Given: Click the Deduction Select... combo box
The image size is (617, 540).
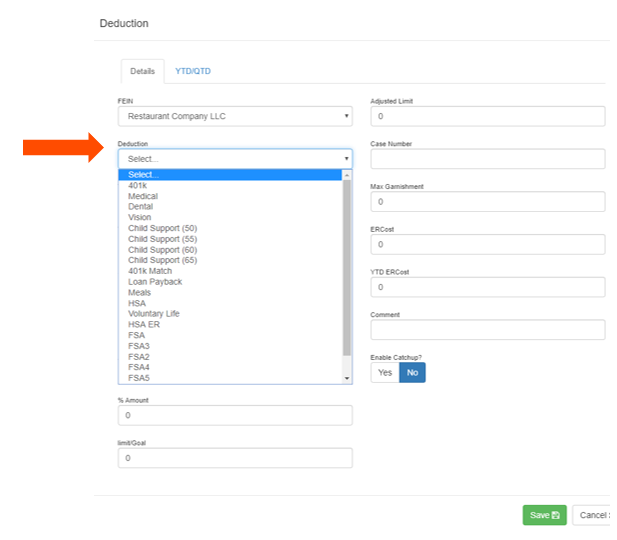Looking at the screenshot, I should [x=235, y=159].
